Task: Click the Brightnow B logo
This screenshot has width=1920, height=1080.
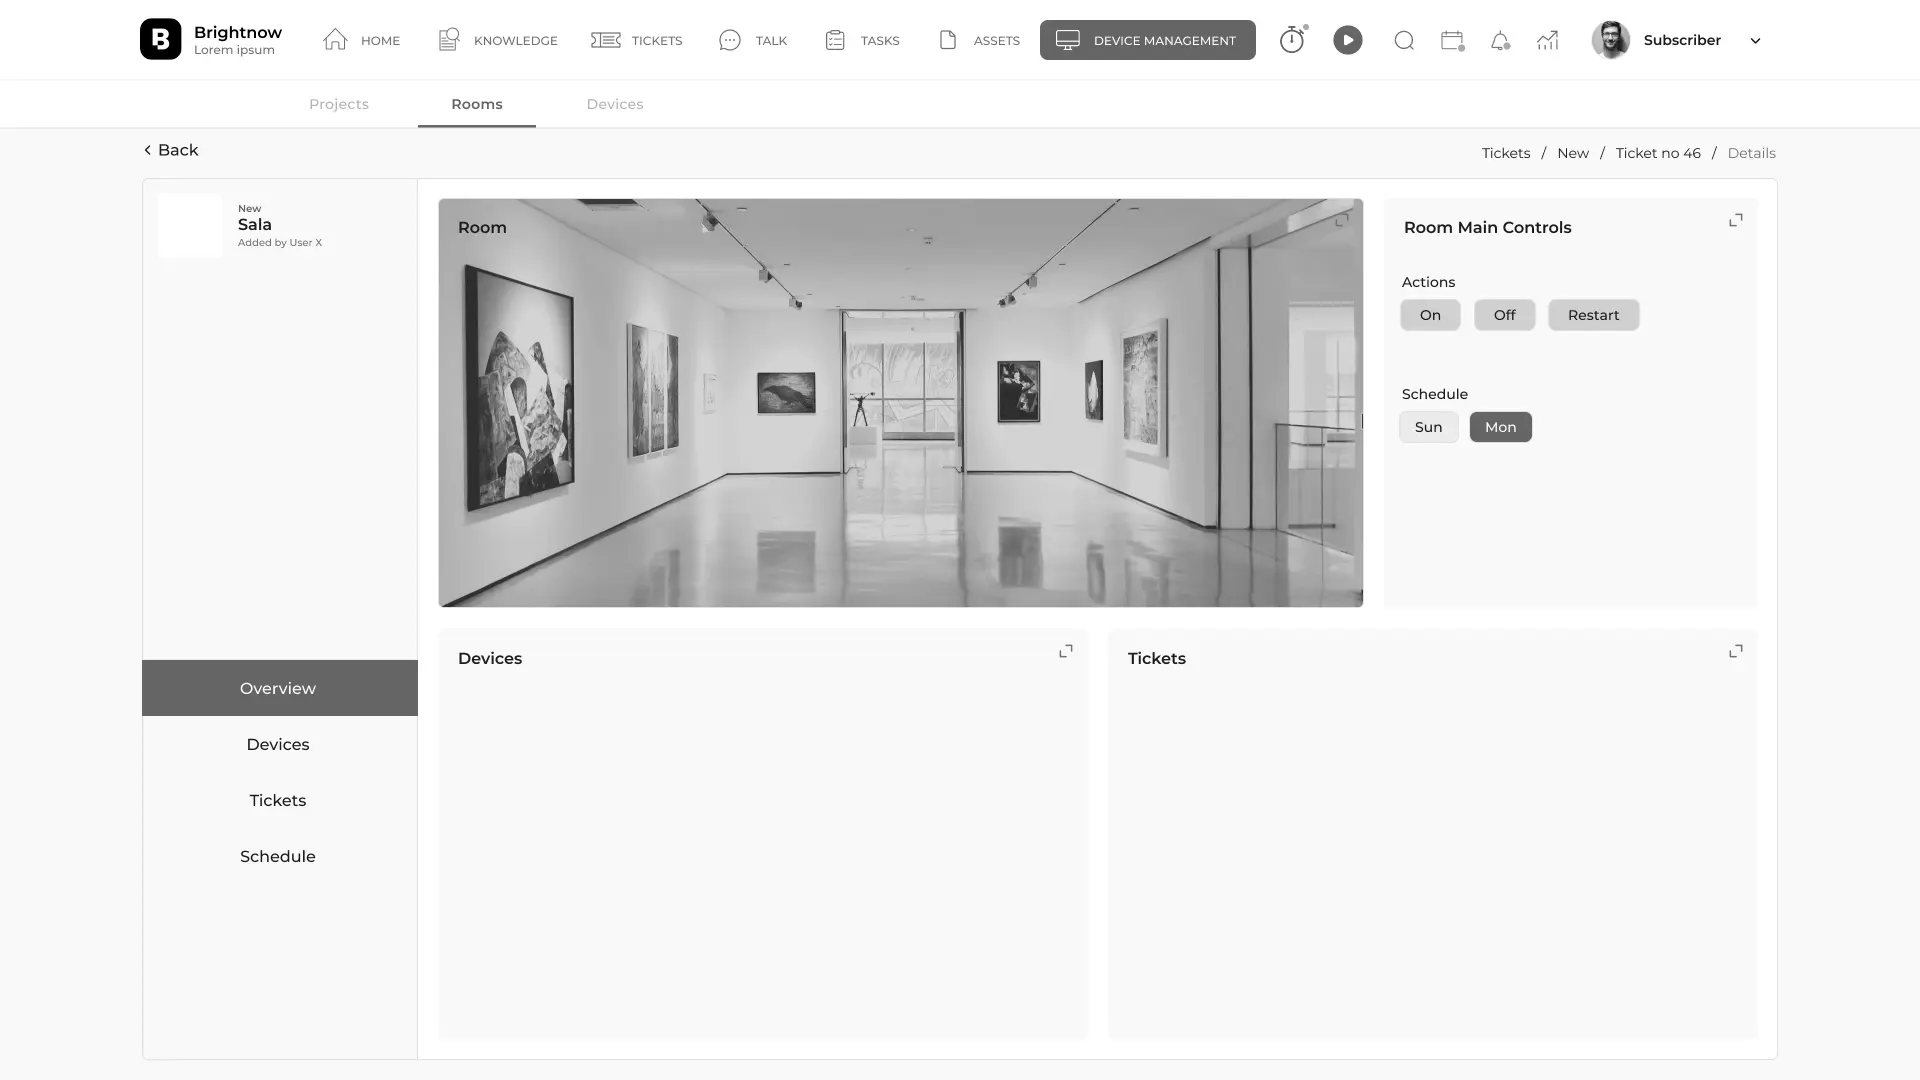Action: click(x=160, y=40)
